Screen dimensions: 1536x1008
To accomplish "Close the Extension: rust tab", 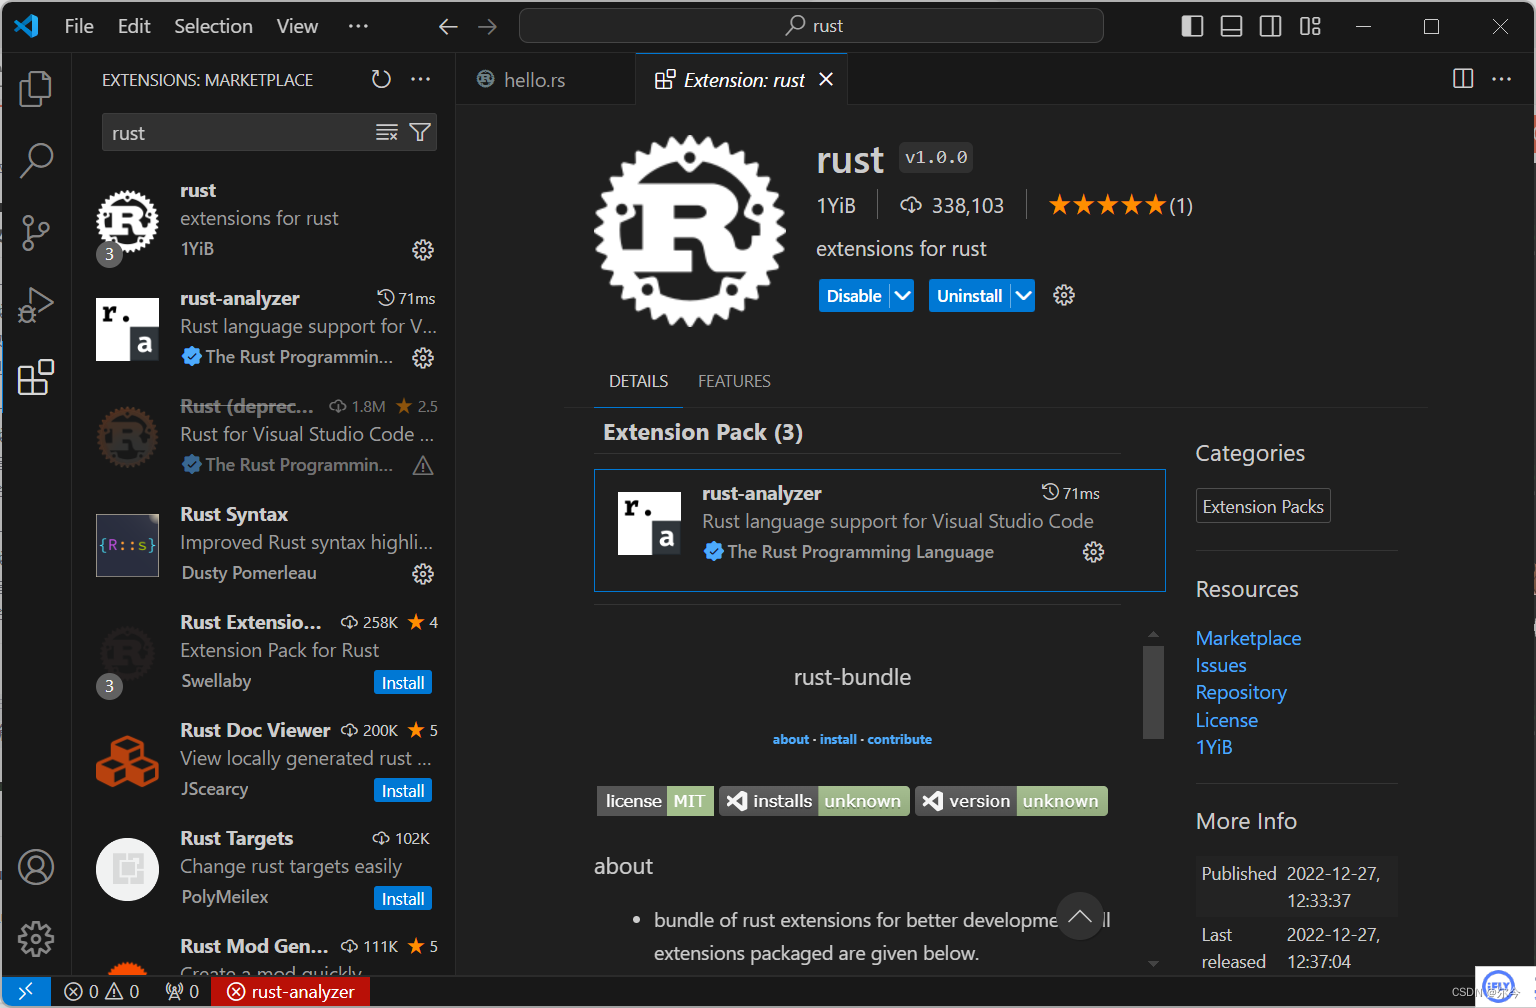I will pos(826,79).
